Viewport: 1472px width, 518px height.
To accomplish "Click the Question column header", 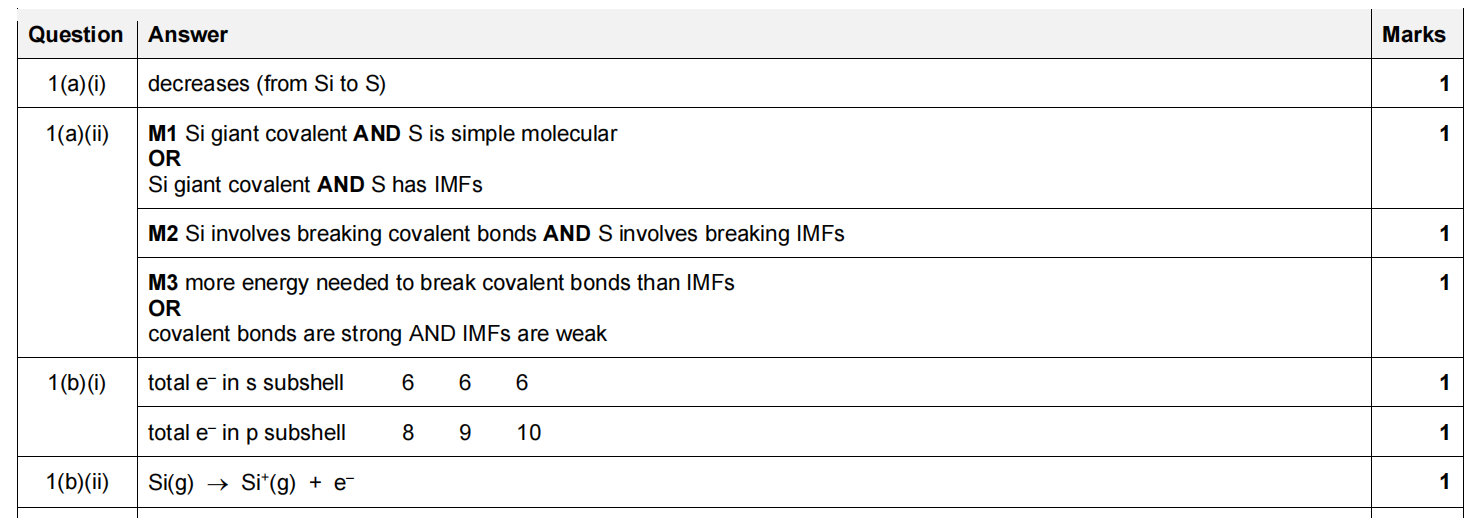I will coord(75,35).
